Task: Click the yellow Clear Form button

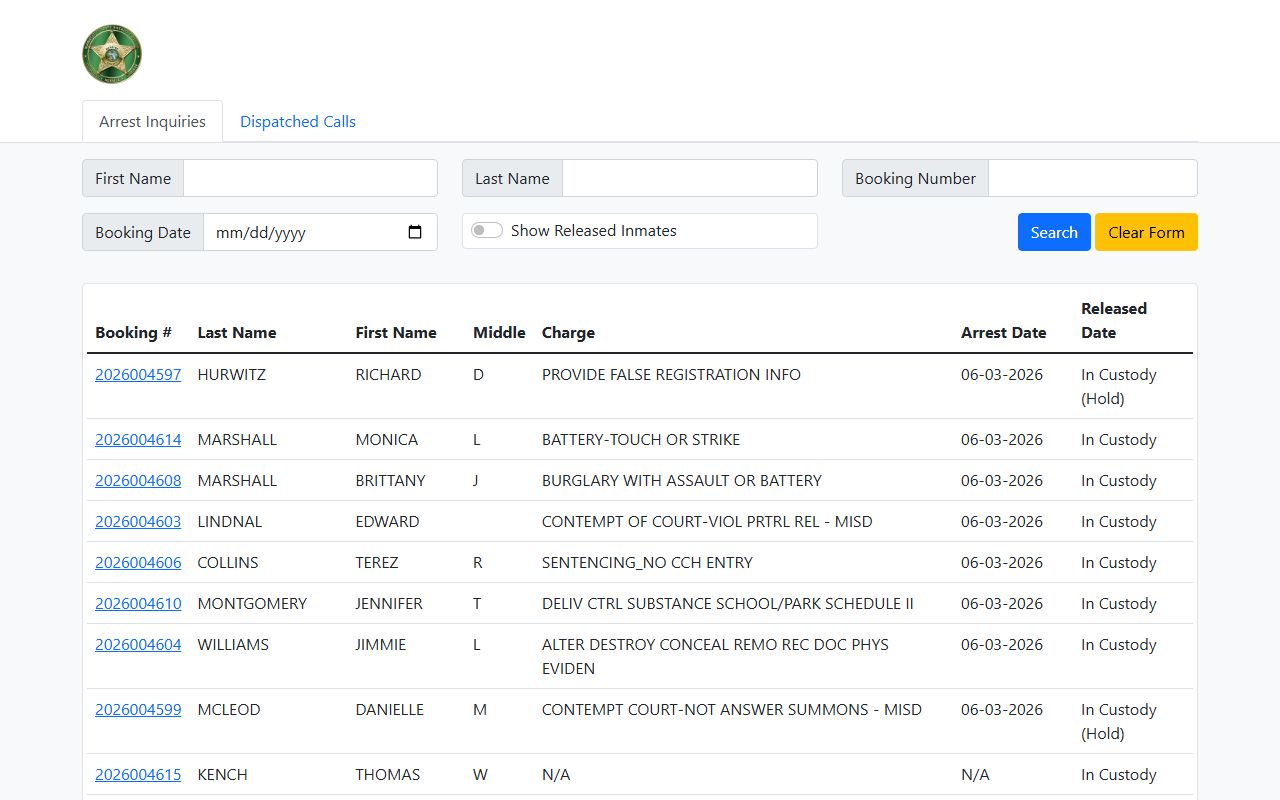Action: 1146,232
